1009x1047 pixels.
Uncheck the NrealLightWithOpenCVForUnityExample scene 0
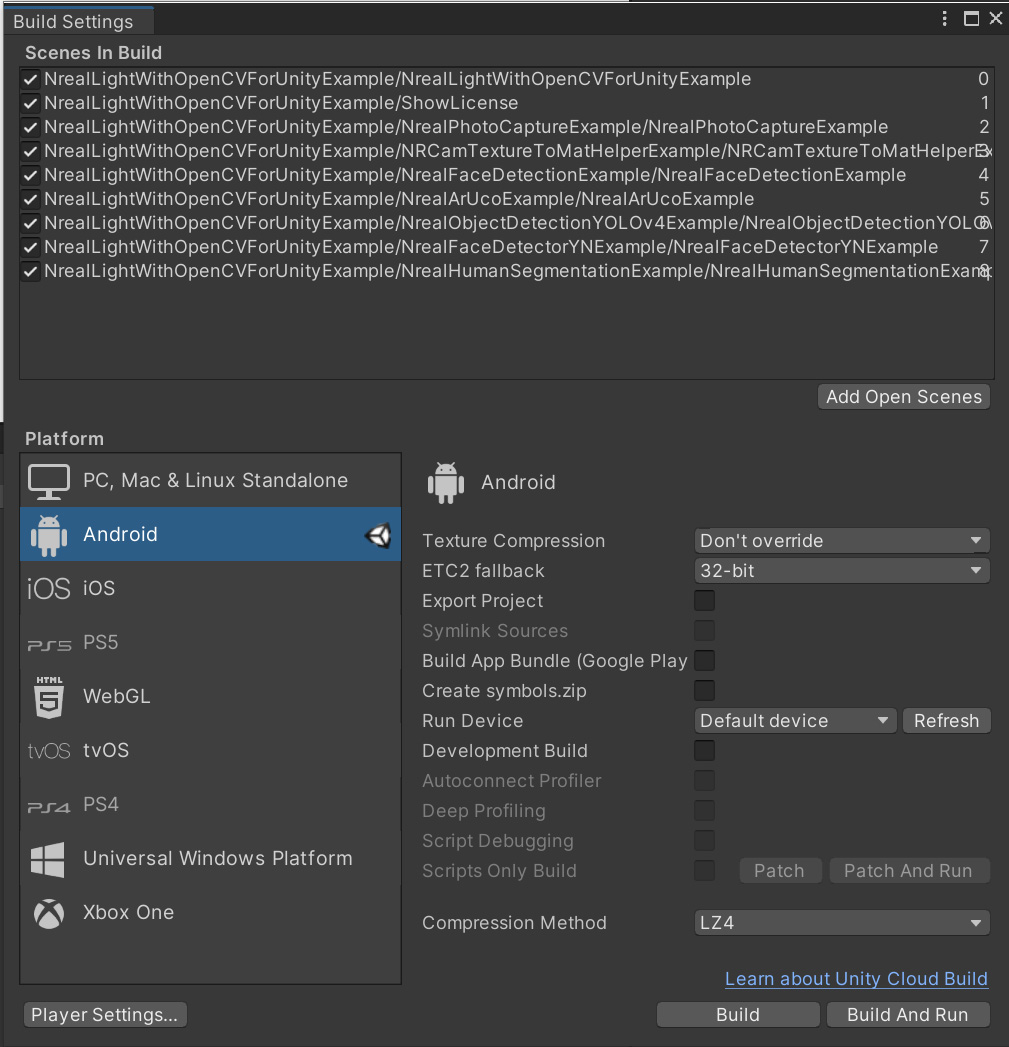[30, 79]
